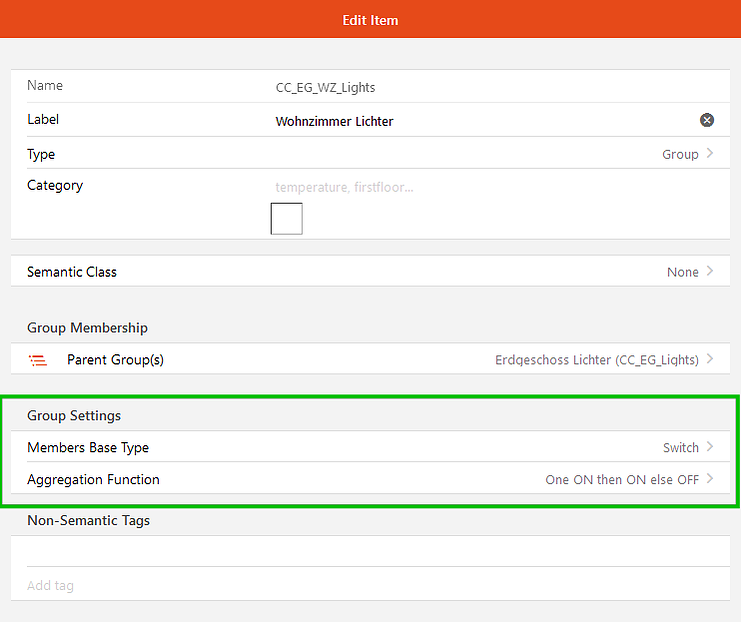This screenshot has height=622, width=741.
Task: Click the Parent Group(s) label
Action: click(115, 360)
